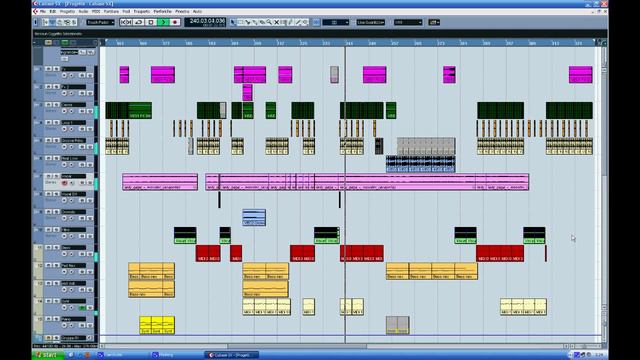This screenshot has width=640, height=360.
Task: Select the Mute X tool
Action: coord(276,22)
